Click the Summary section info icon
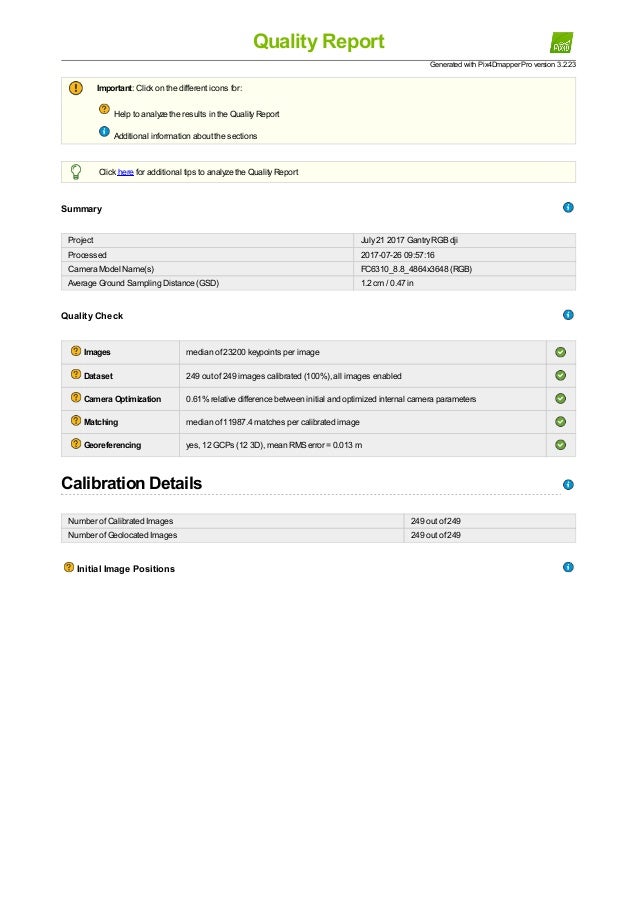The width and height of the screenshot is (638, 903). 568,207
